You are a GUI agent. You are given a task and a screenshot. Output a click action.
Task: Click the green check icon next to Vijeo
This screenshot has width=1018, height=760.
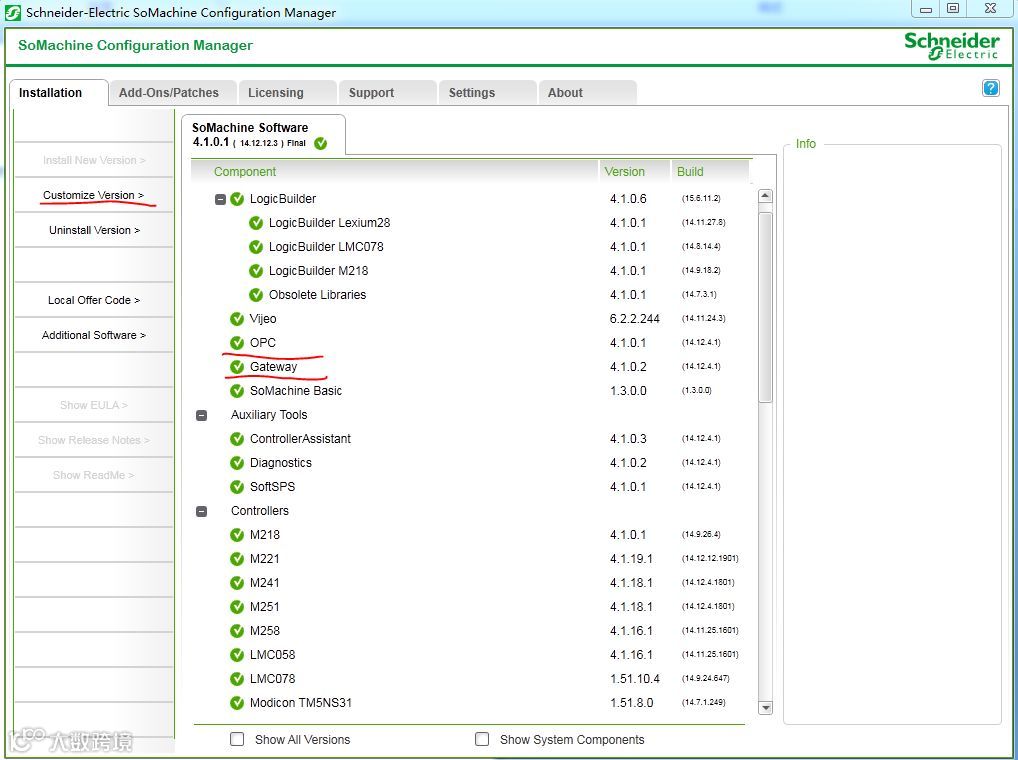click(x=237, y=319)
